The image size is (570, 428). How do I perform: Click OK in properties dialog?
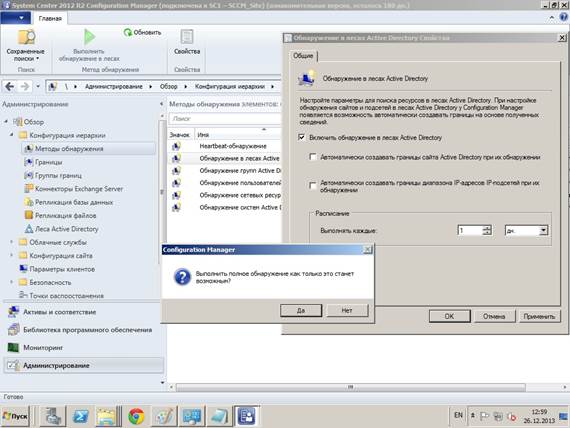tap(450, 316)
